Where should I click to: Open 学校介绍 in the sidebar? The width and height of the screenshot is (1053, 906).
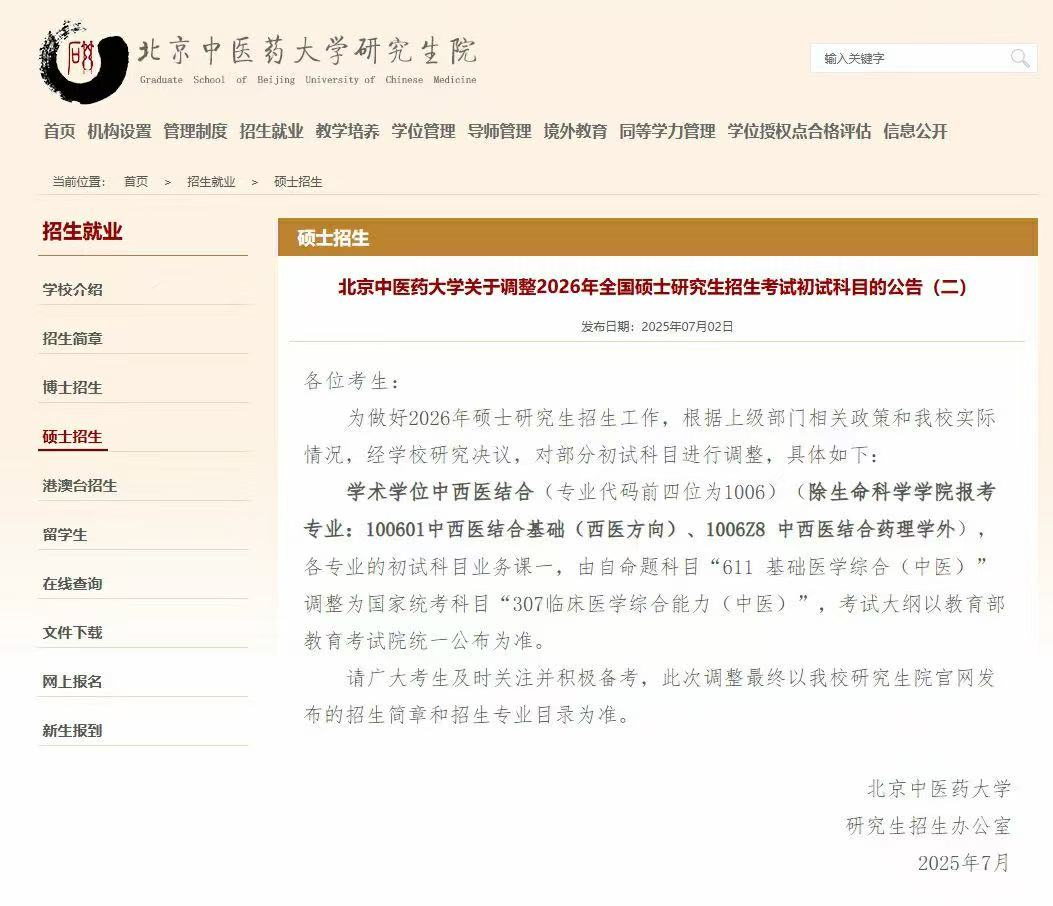(x=73, y=289)
